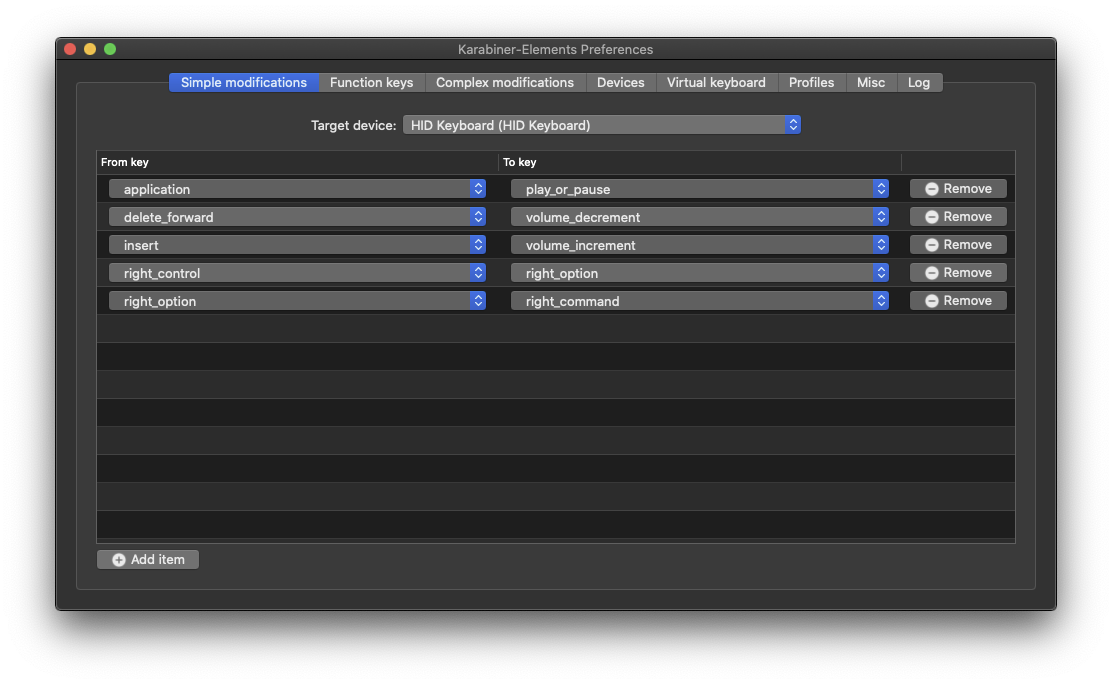This screenshot has height=684, width=1112.
Task: Close the Karabiner-Elements Preferences window
Action: tap(70, 49)
